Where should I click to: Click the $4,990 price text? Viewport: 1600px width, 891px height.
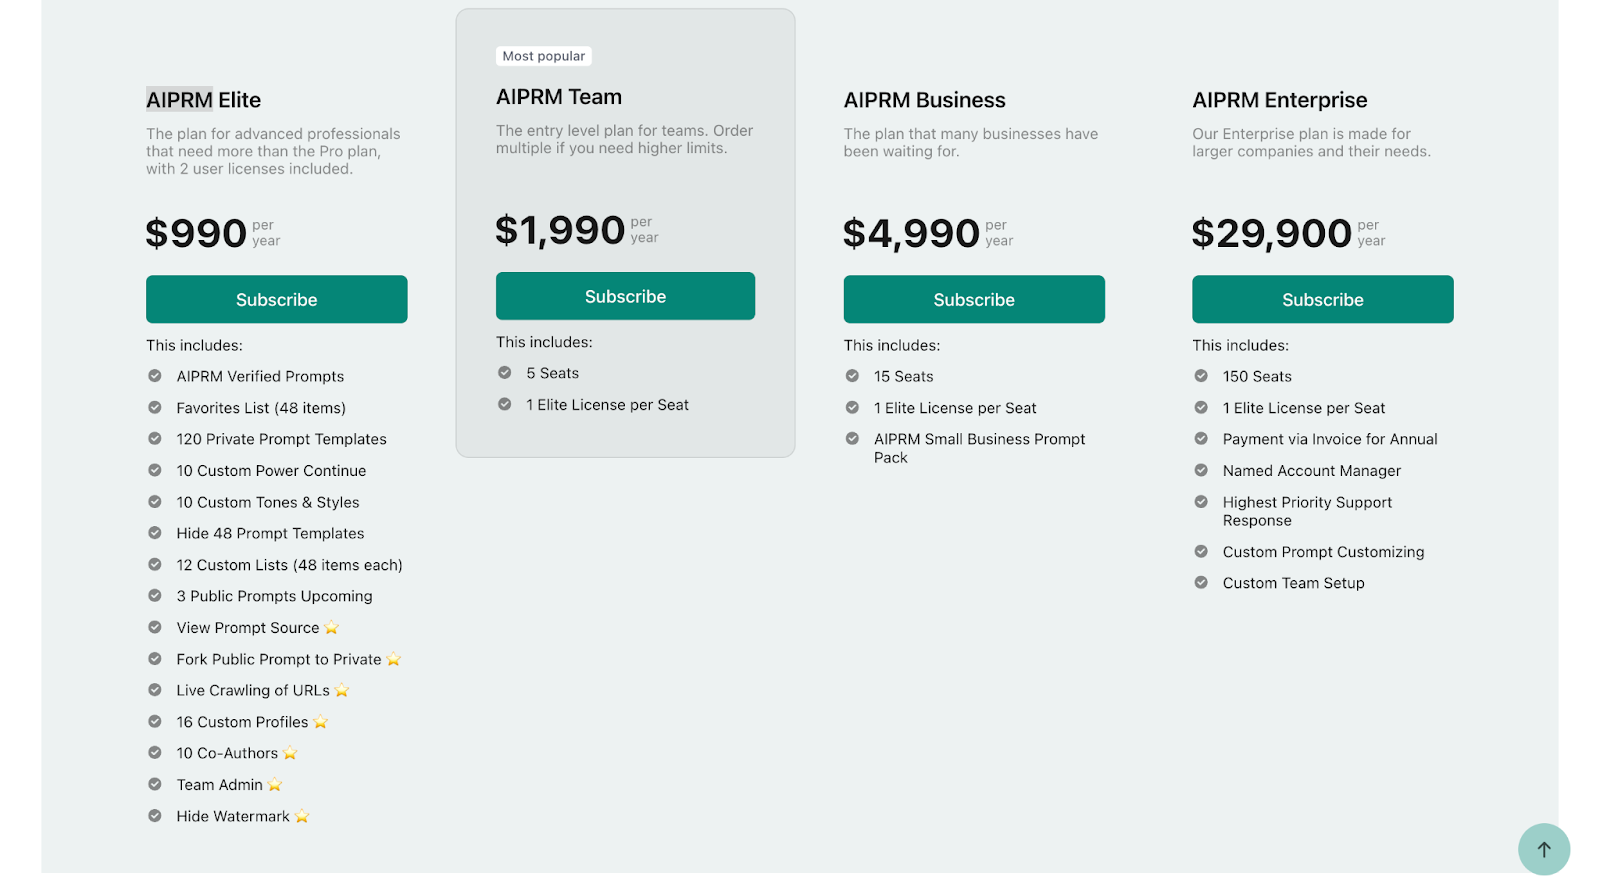[x=911, y=233]
